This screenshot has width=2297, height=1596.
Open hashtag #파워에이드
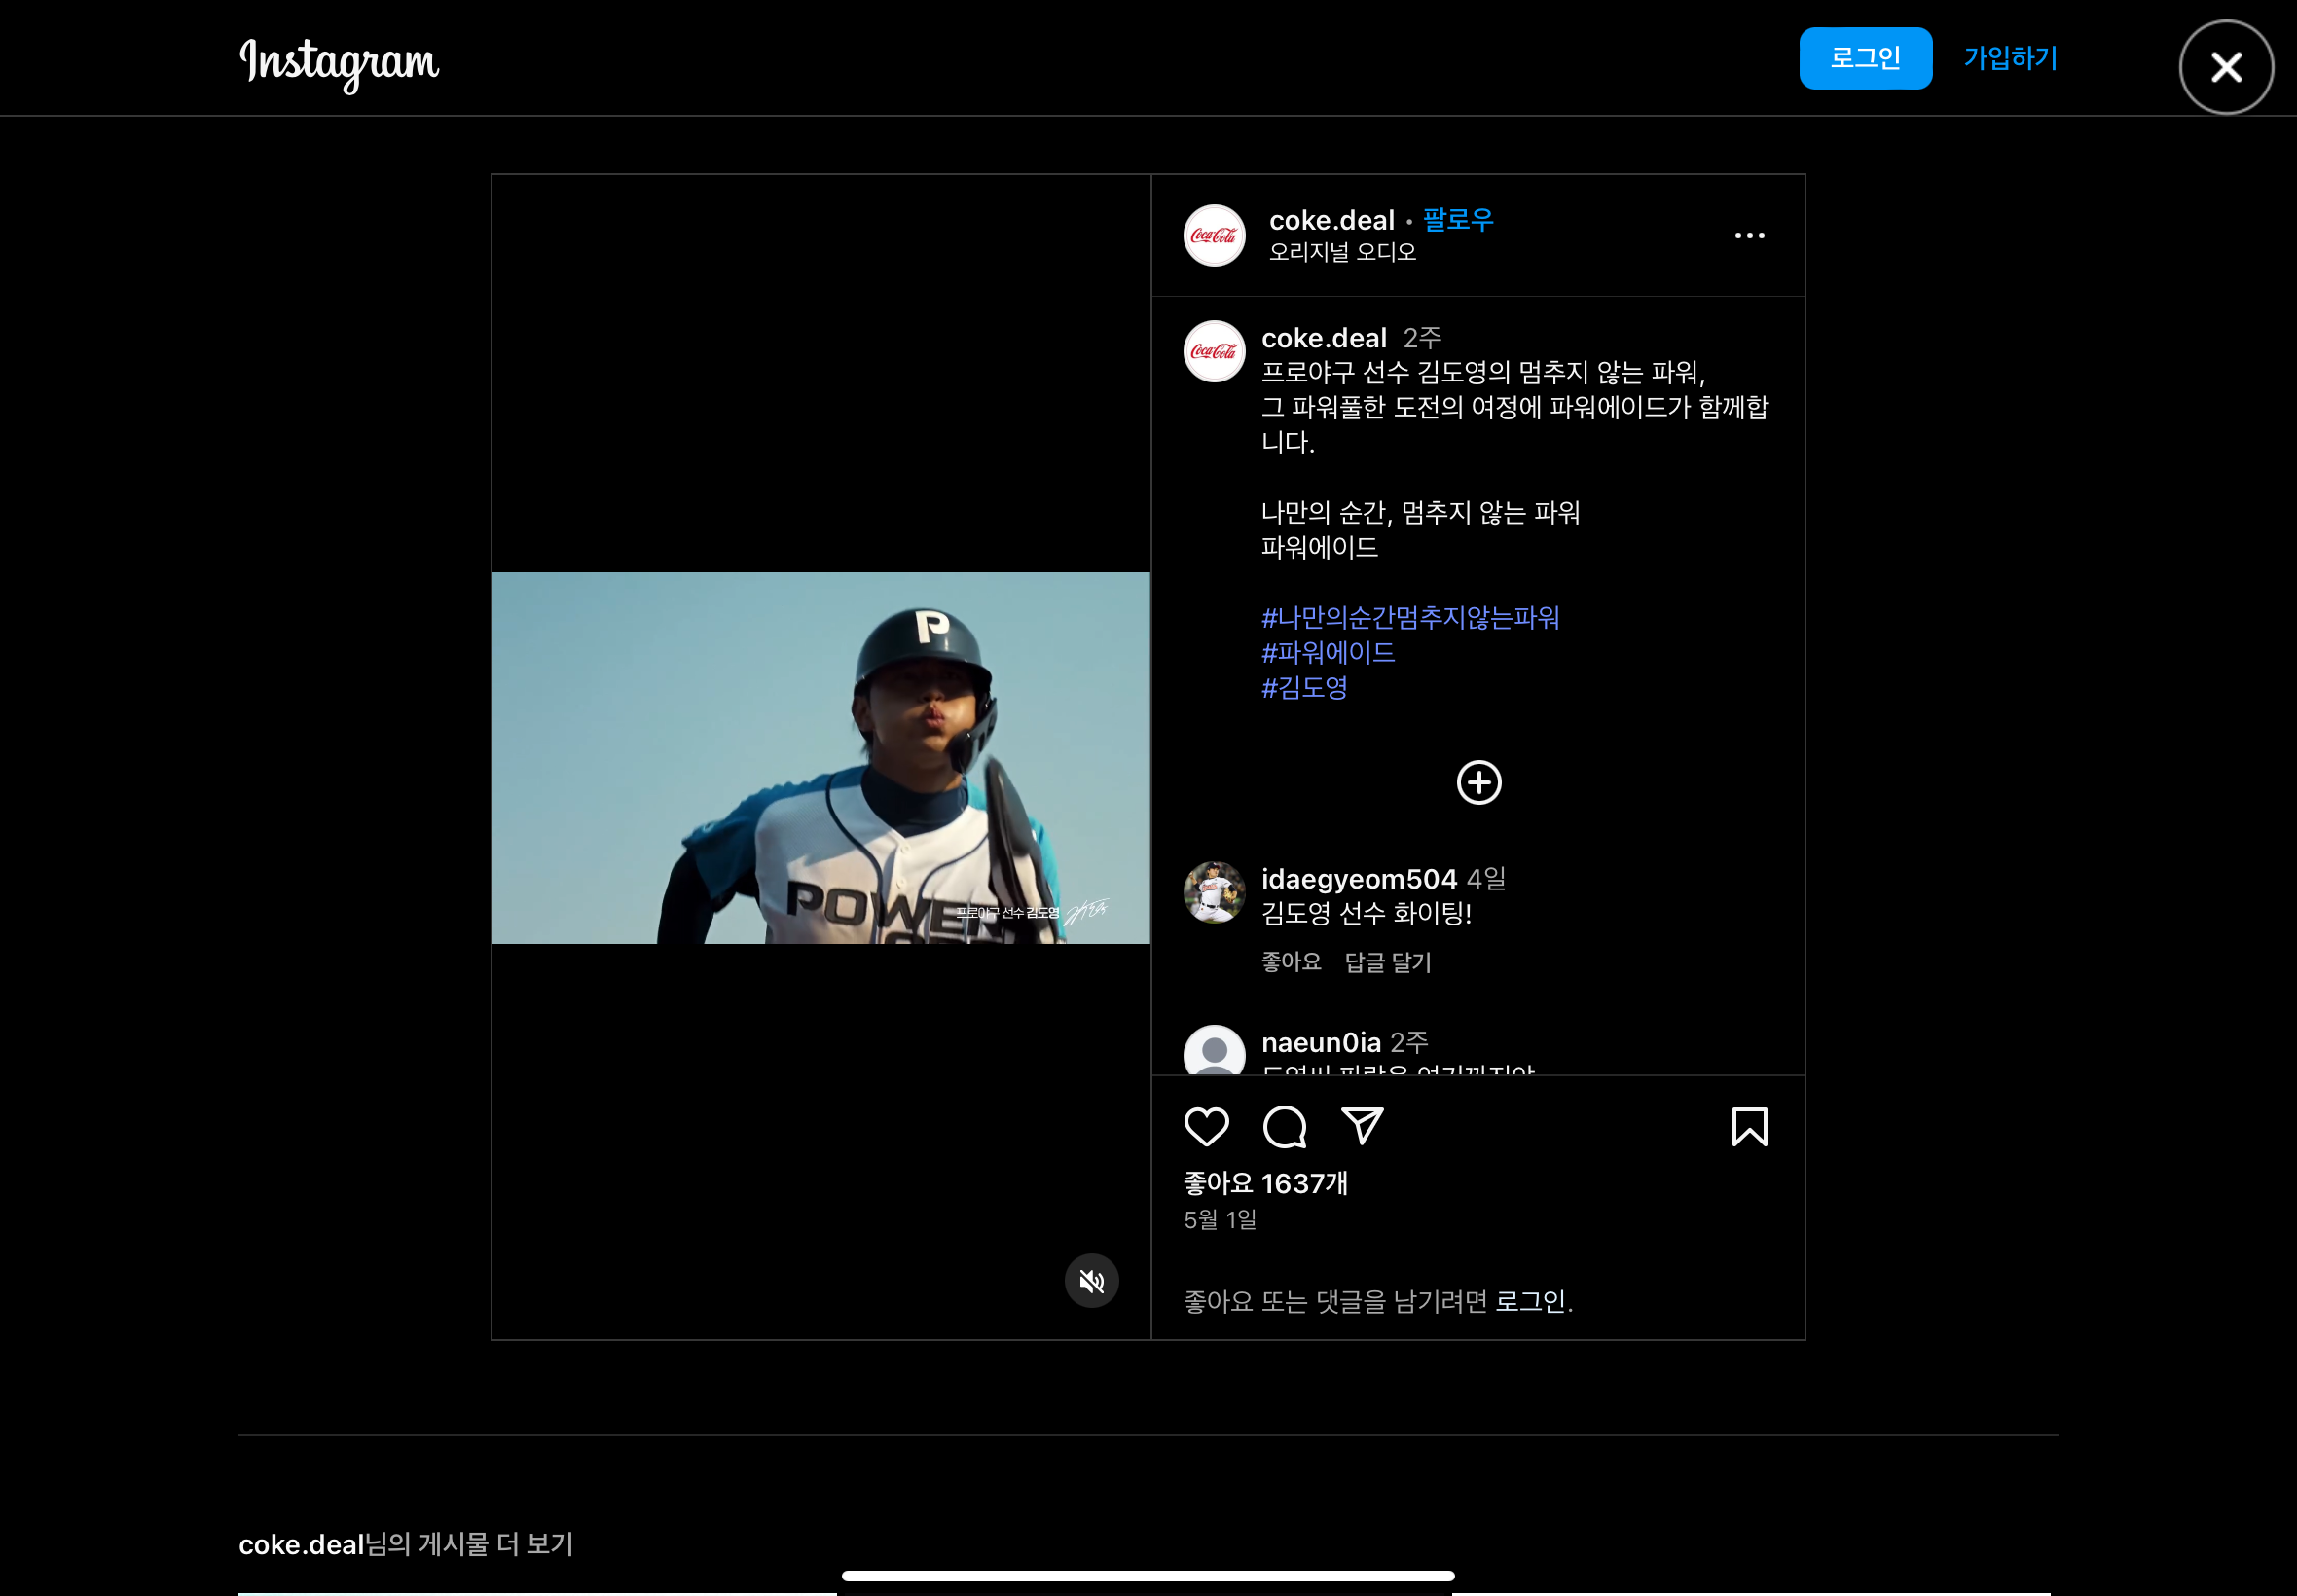[1328, 652]
